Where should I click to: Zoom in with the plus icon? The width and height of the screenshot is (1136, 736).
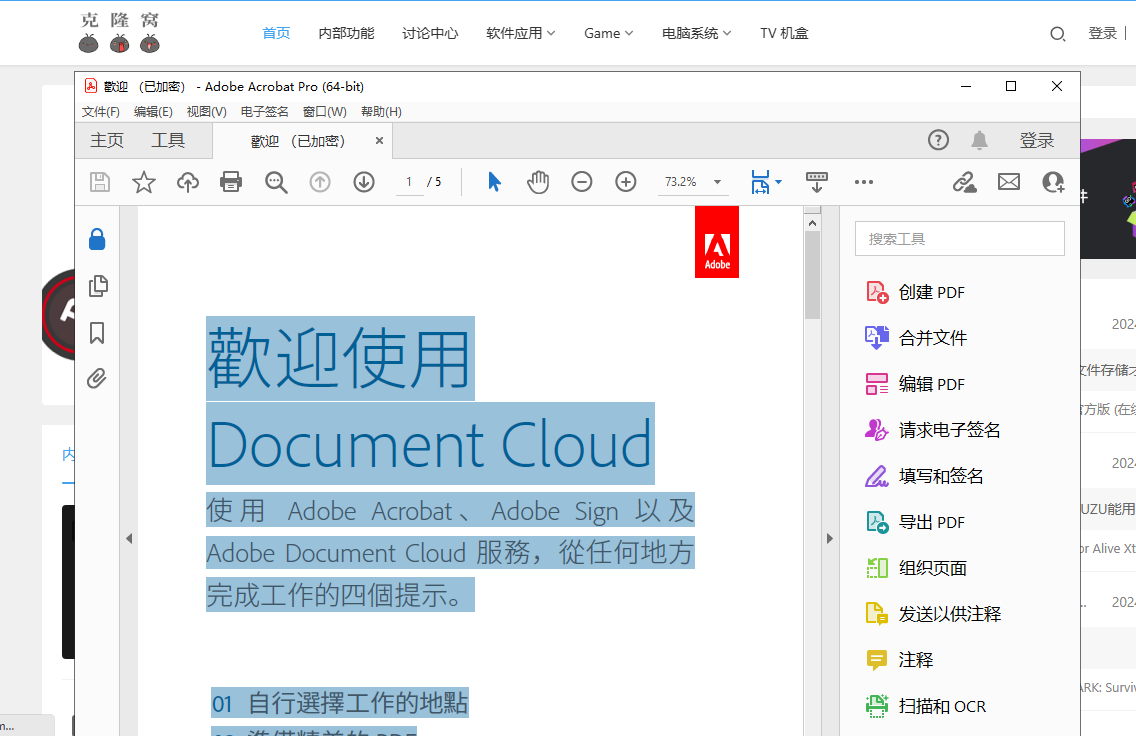pyautogui.click(x=626, y=182)
